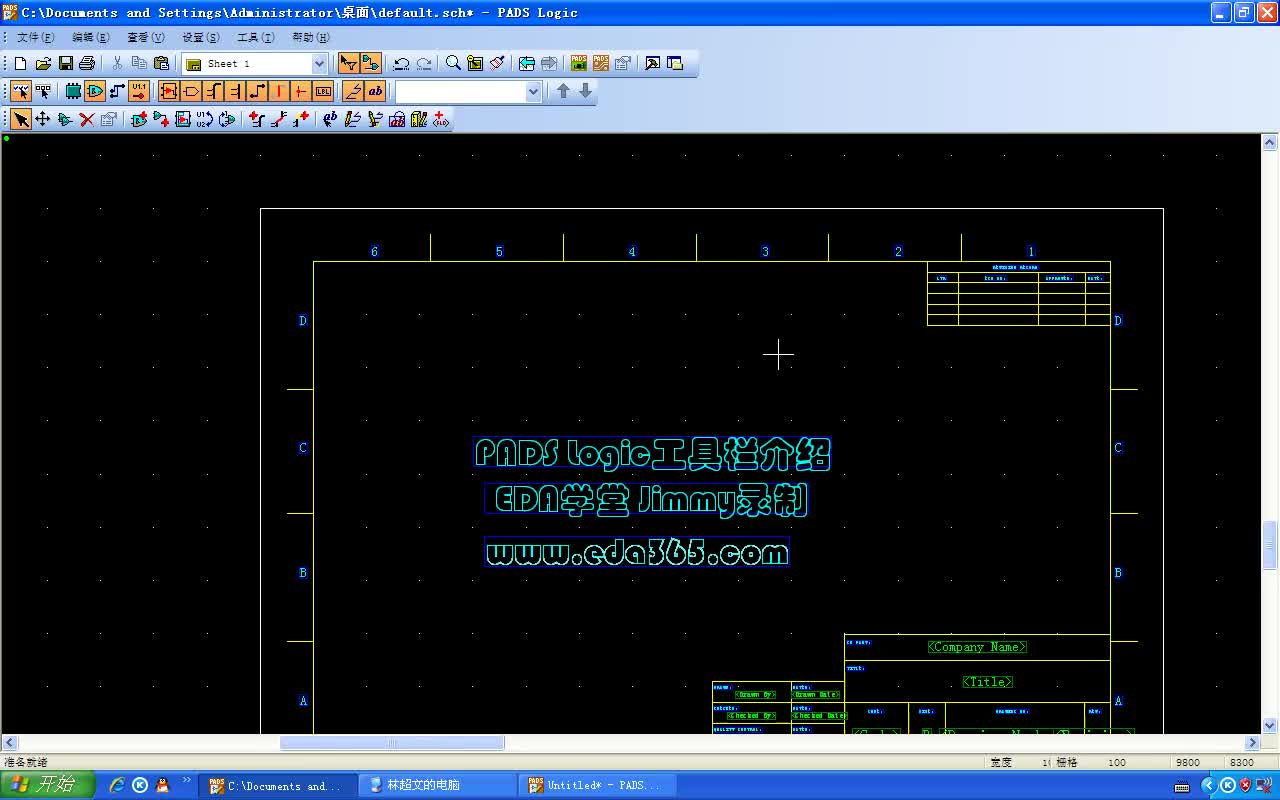Toggle the Parts selection filter chip icon

73,91
